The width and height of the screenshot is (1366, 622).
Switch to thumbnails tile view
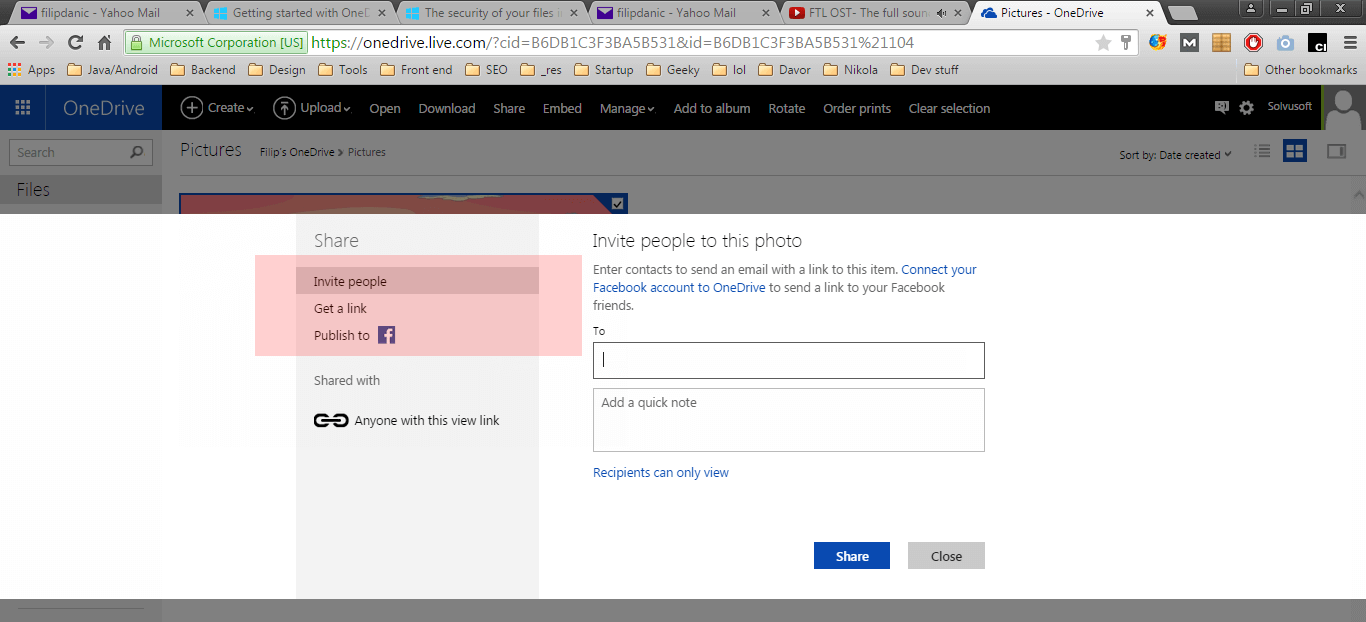tap(1295, 151)
